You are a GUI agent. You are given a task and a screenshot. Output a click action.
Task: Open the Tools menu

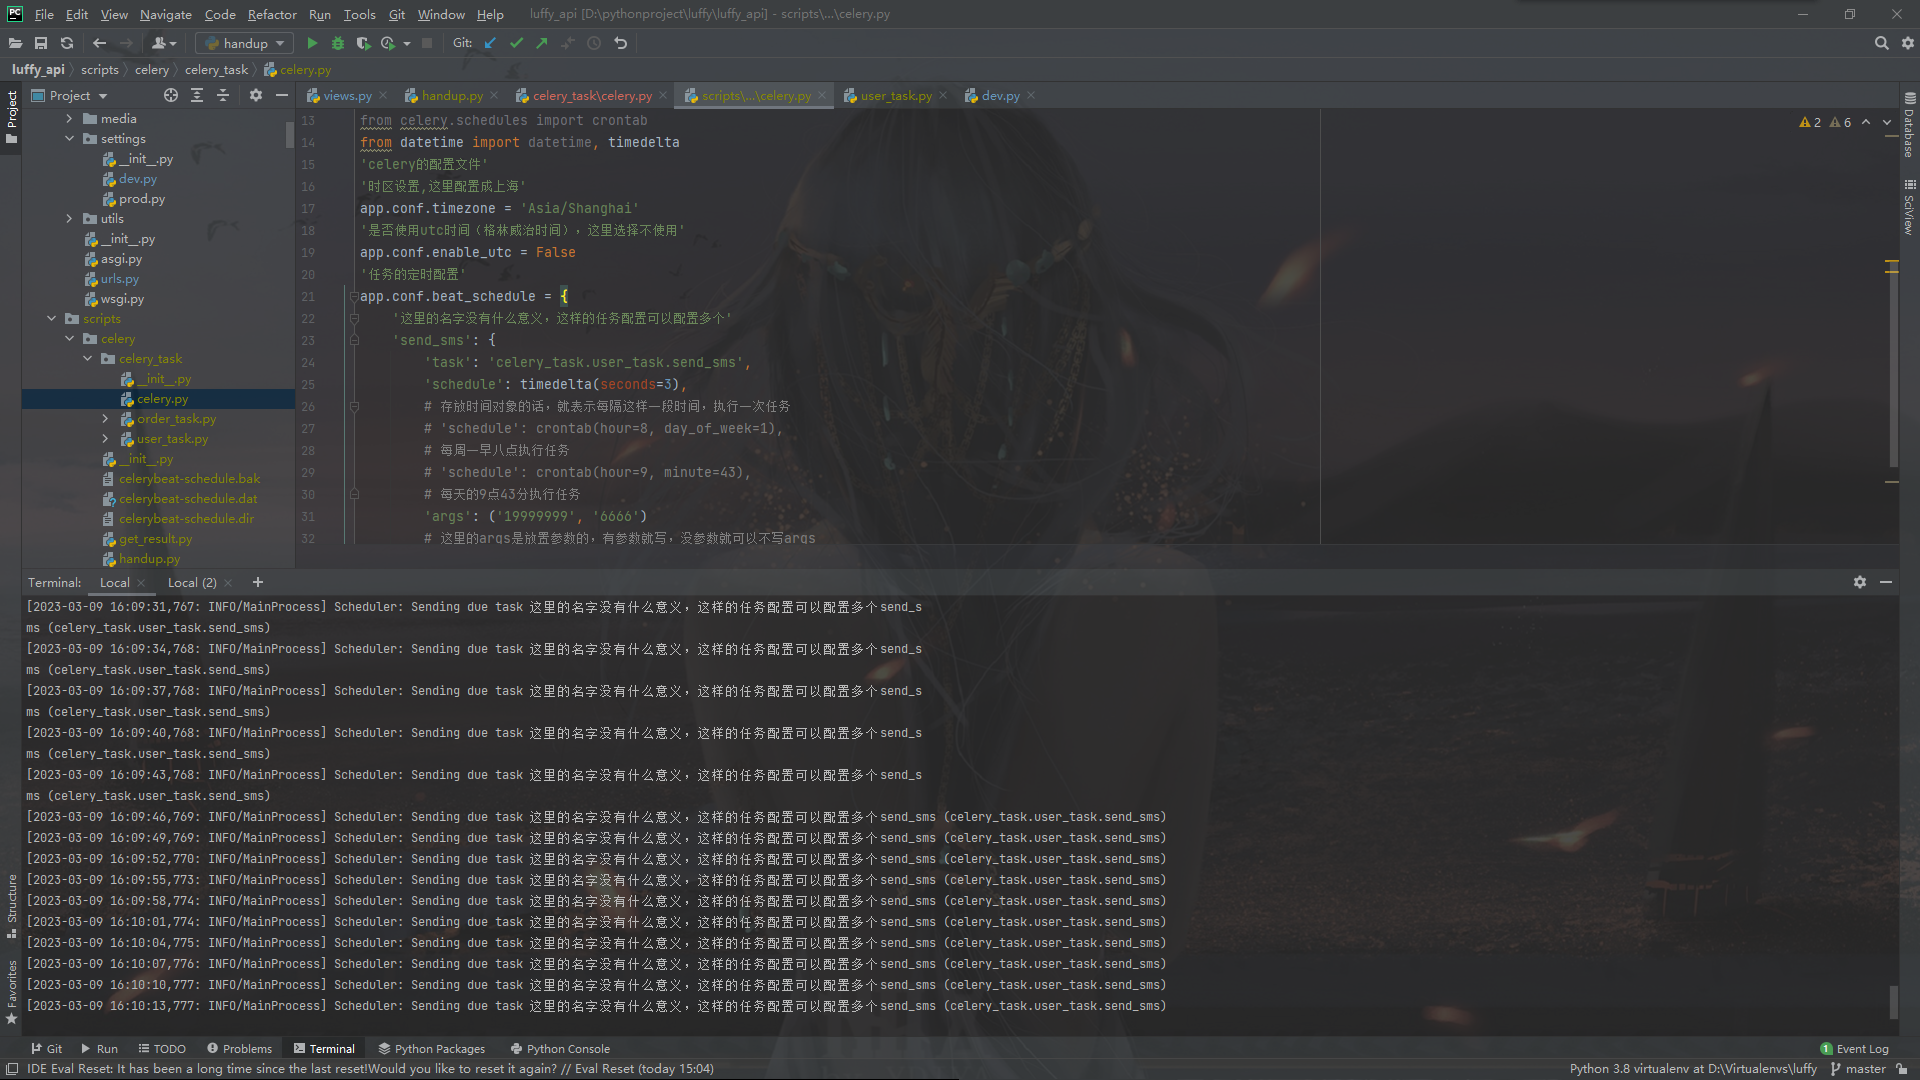[x=359, y=14]
